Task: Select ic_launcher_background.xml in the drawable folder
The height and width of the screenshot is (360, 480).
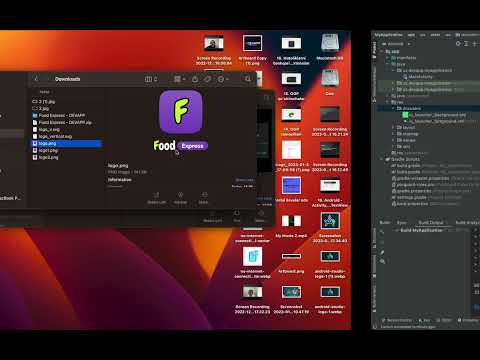Action: (434, 115)
